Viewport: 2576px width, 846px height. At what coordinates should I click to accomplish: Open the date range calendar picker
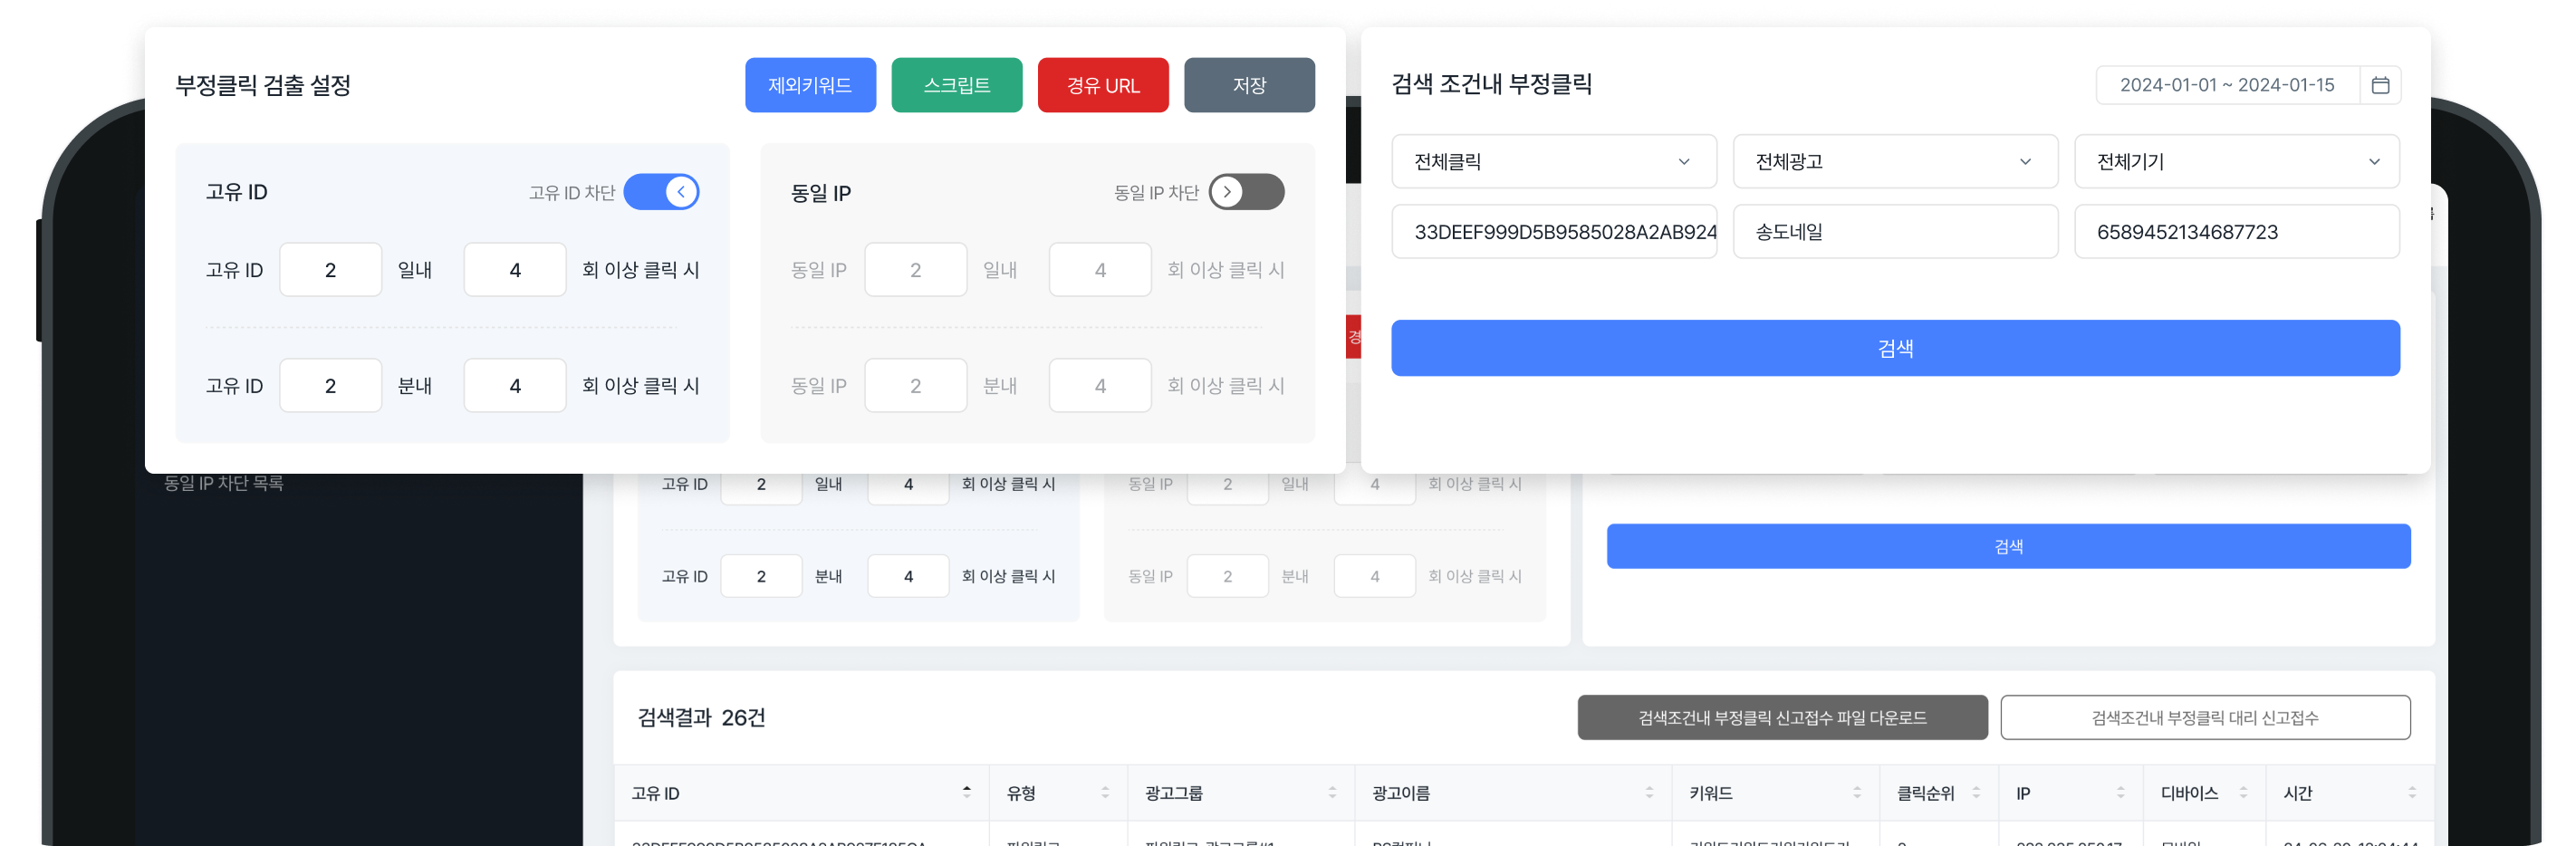(x=2383, y=85)
